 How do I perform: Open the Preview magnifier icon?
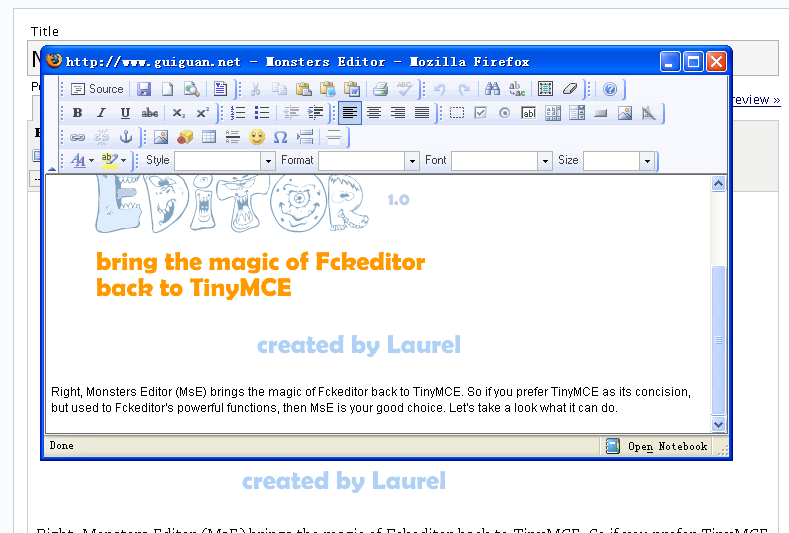pyautogui.click(x=191, y=89)
